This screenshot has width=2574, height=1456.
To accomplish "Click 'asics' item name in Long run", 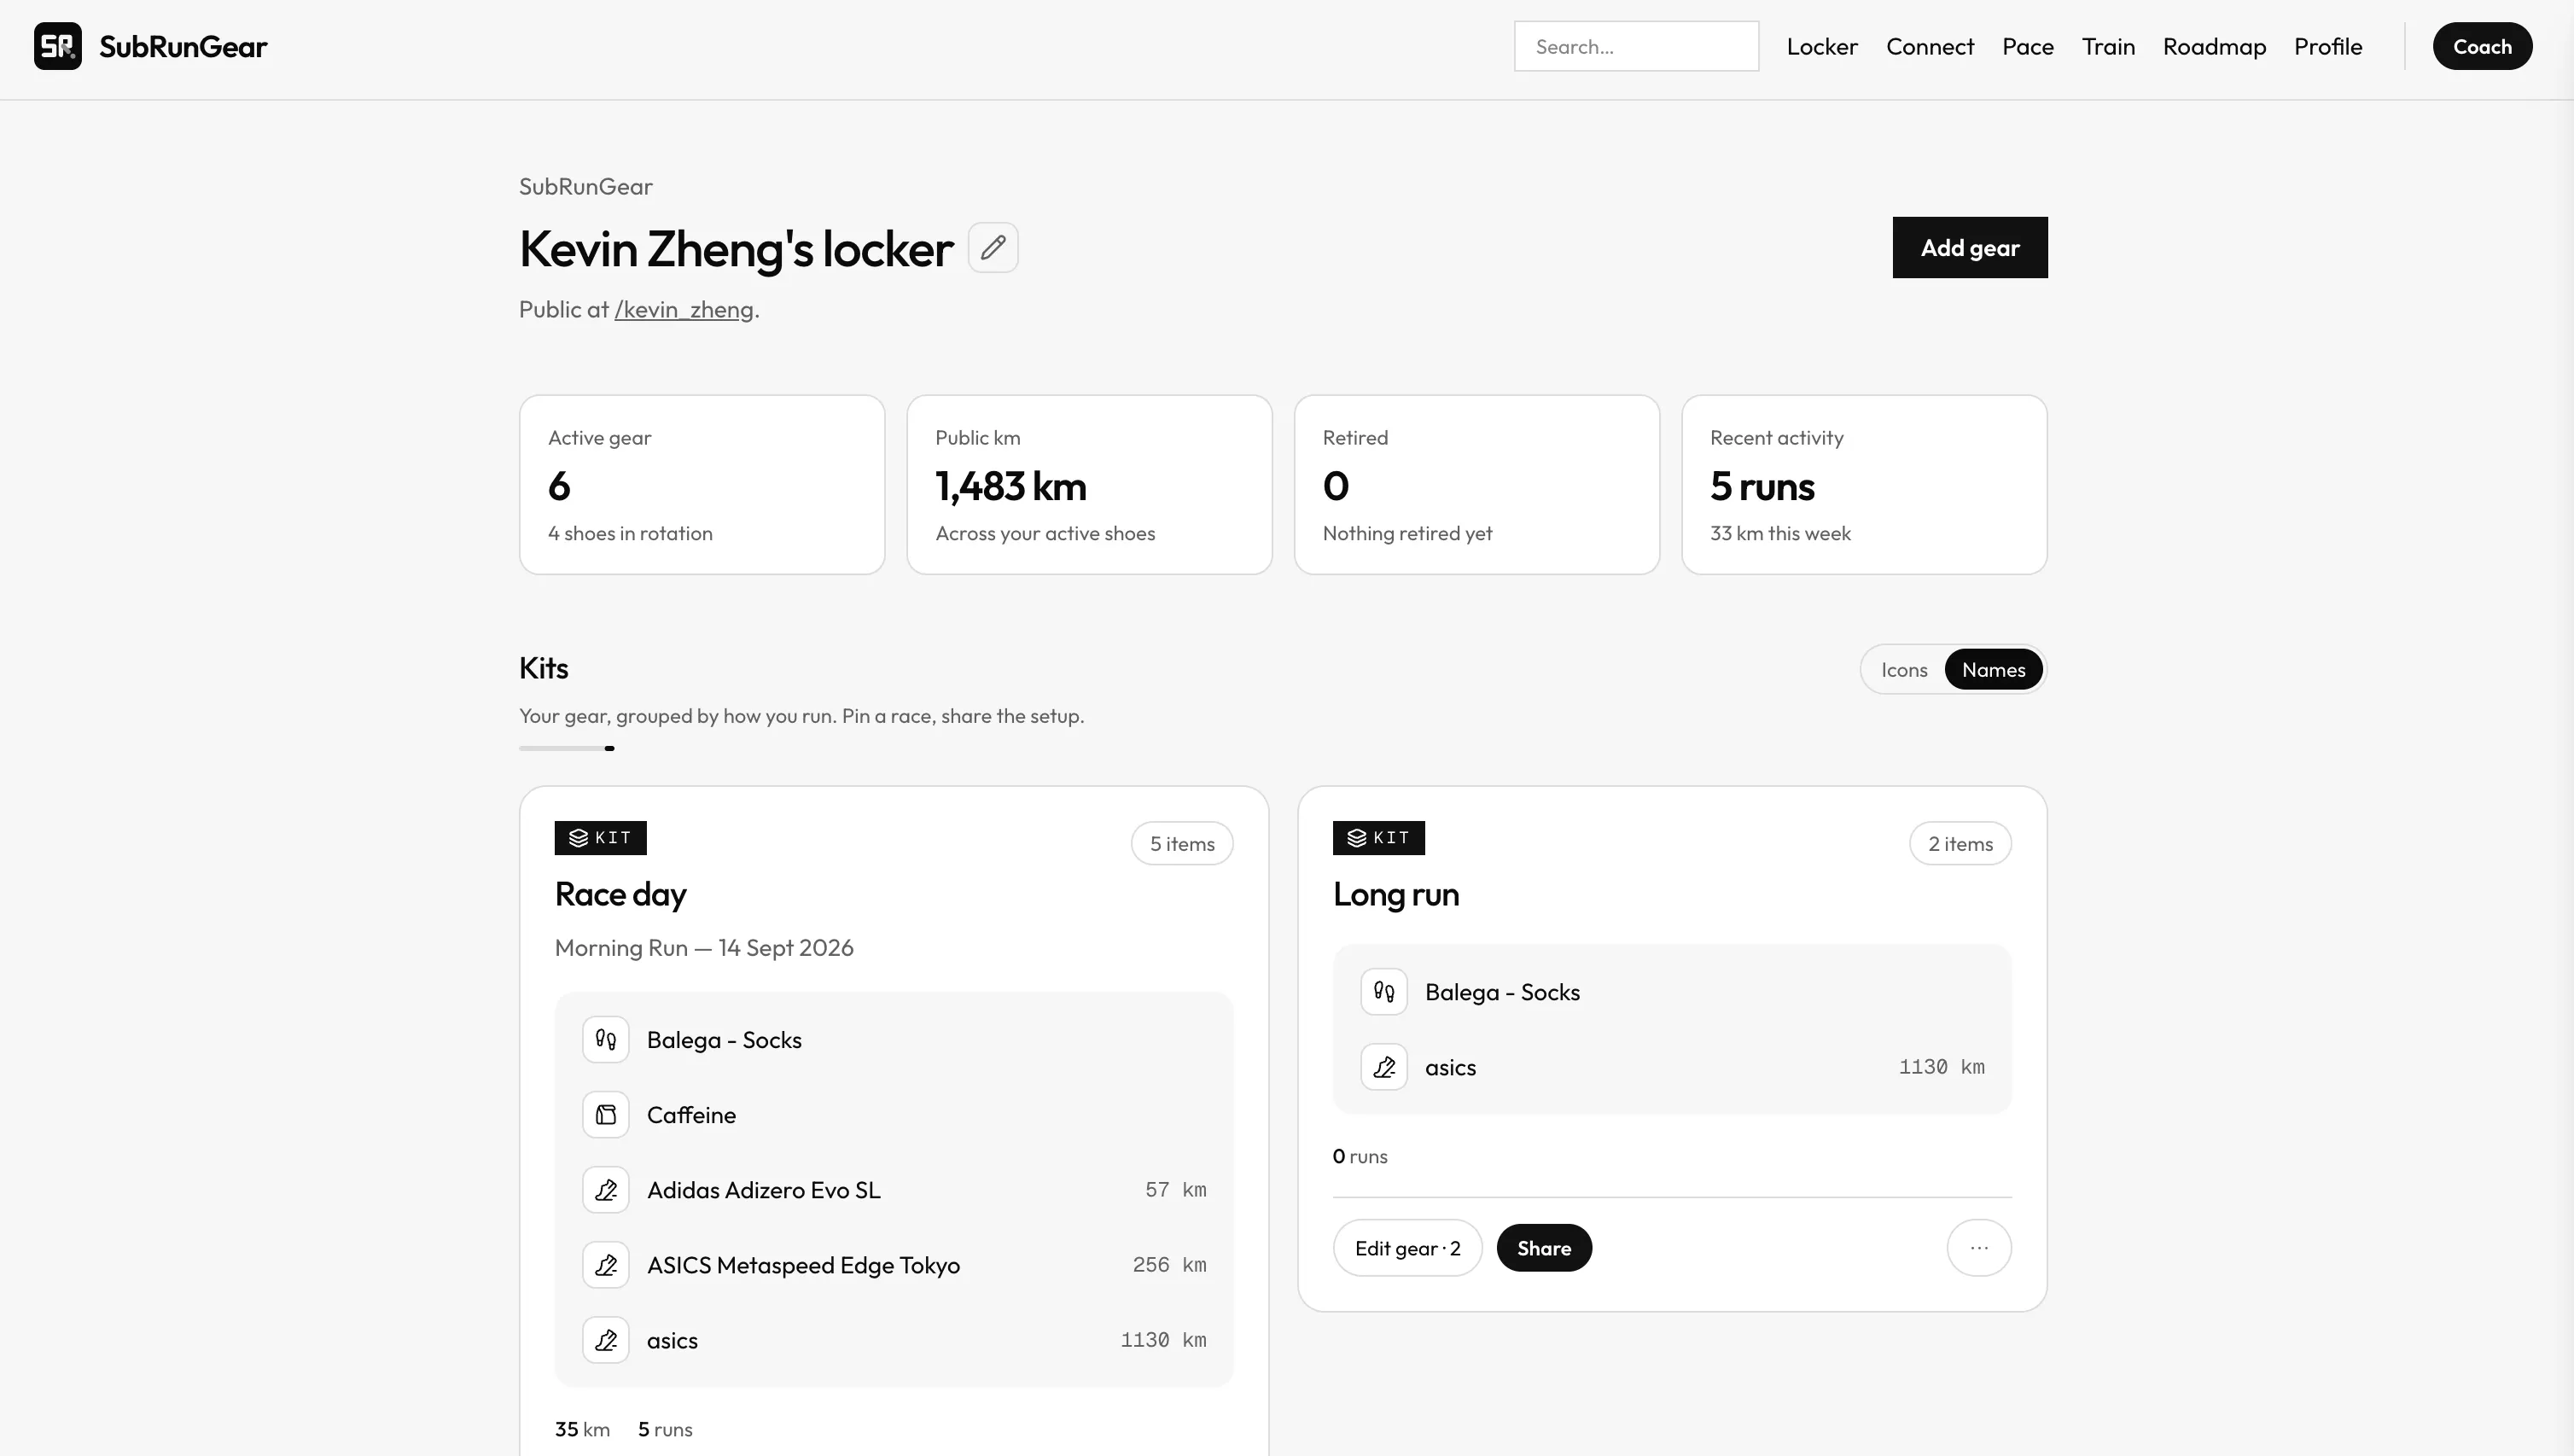I will (x=1450, y=1067).
